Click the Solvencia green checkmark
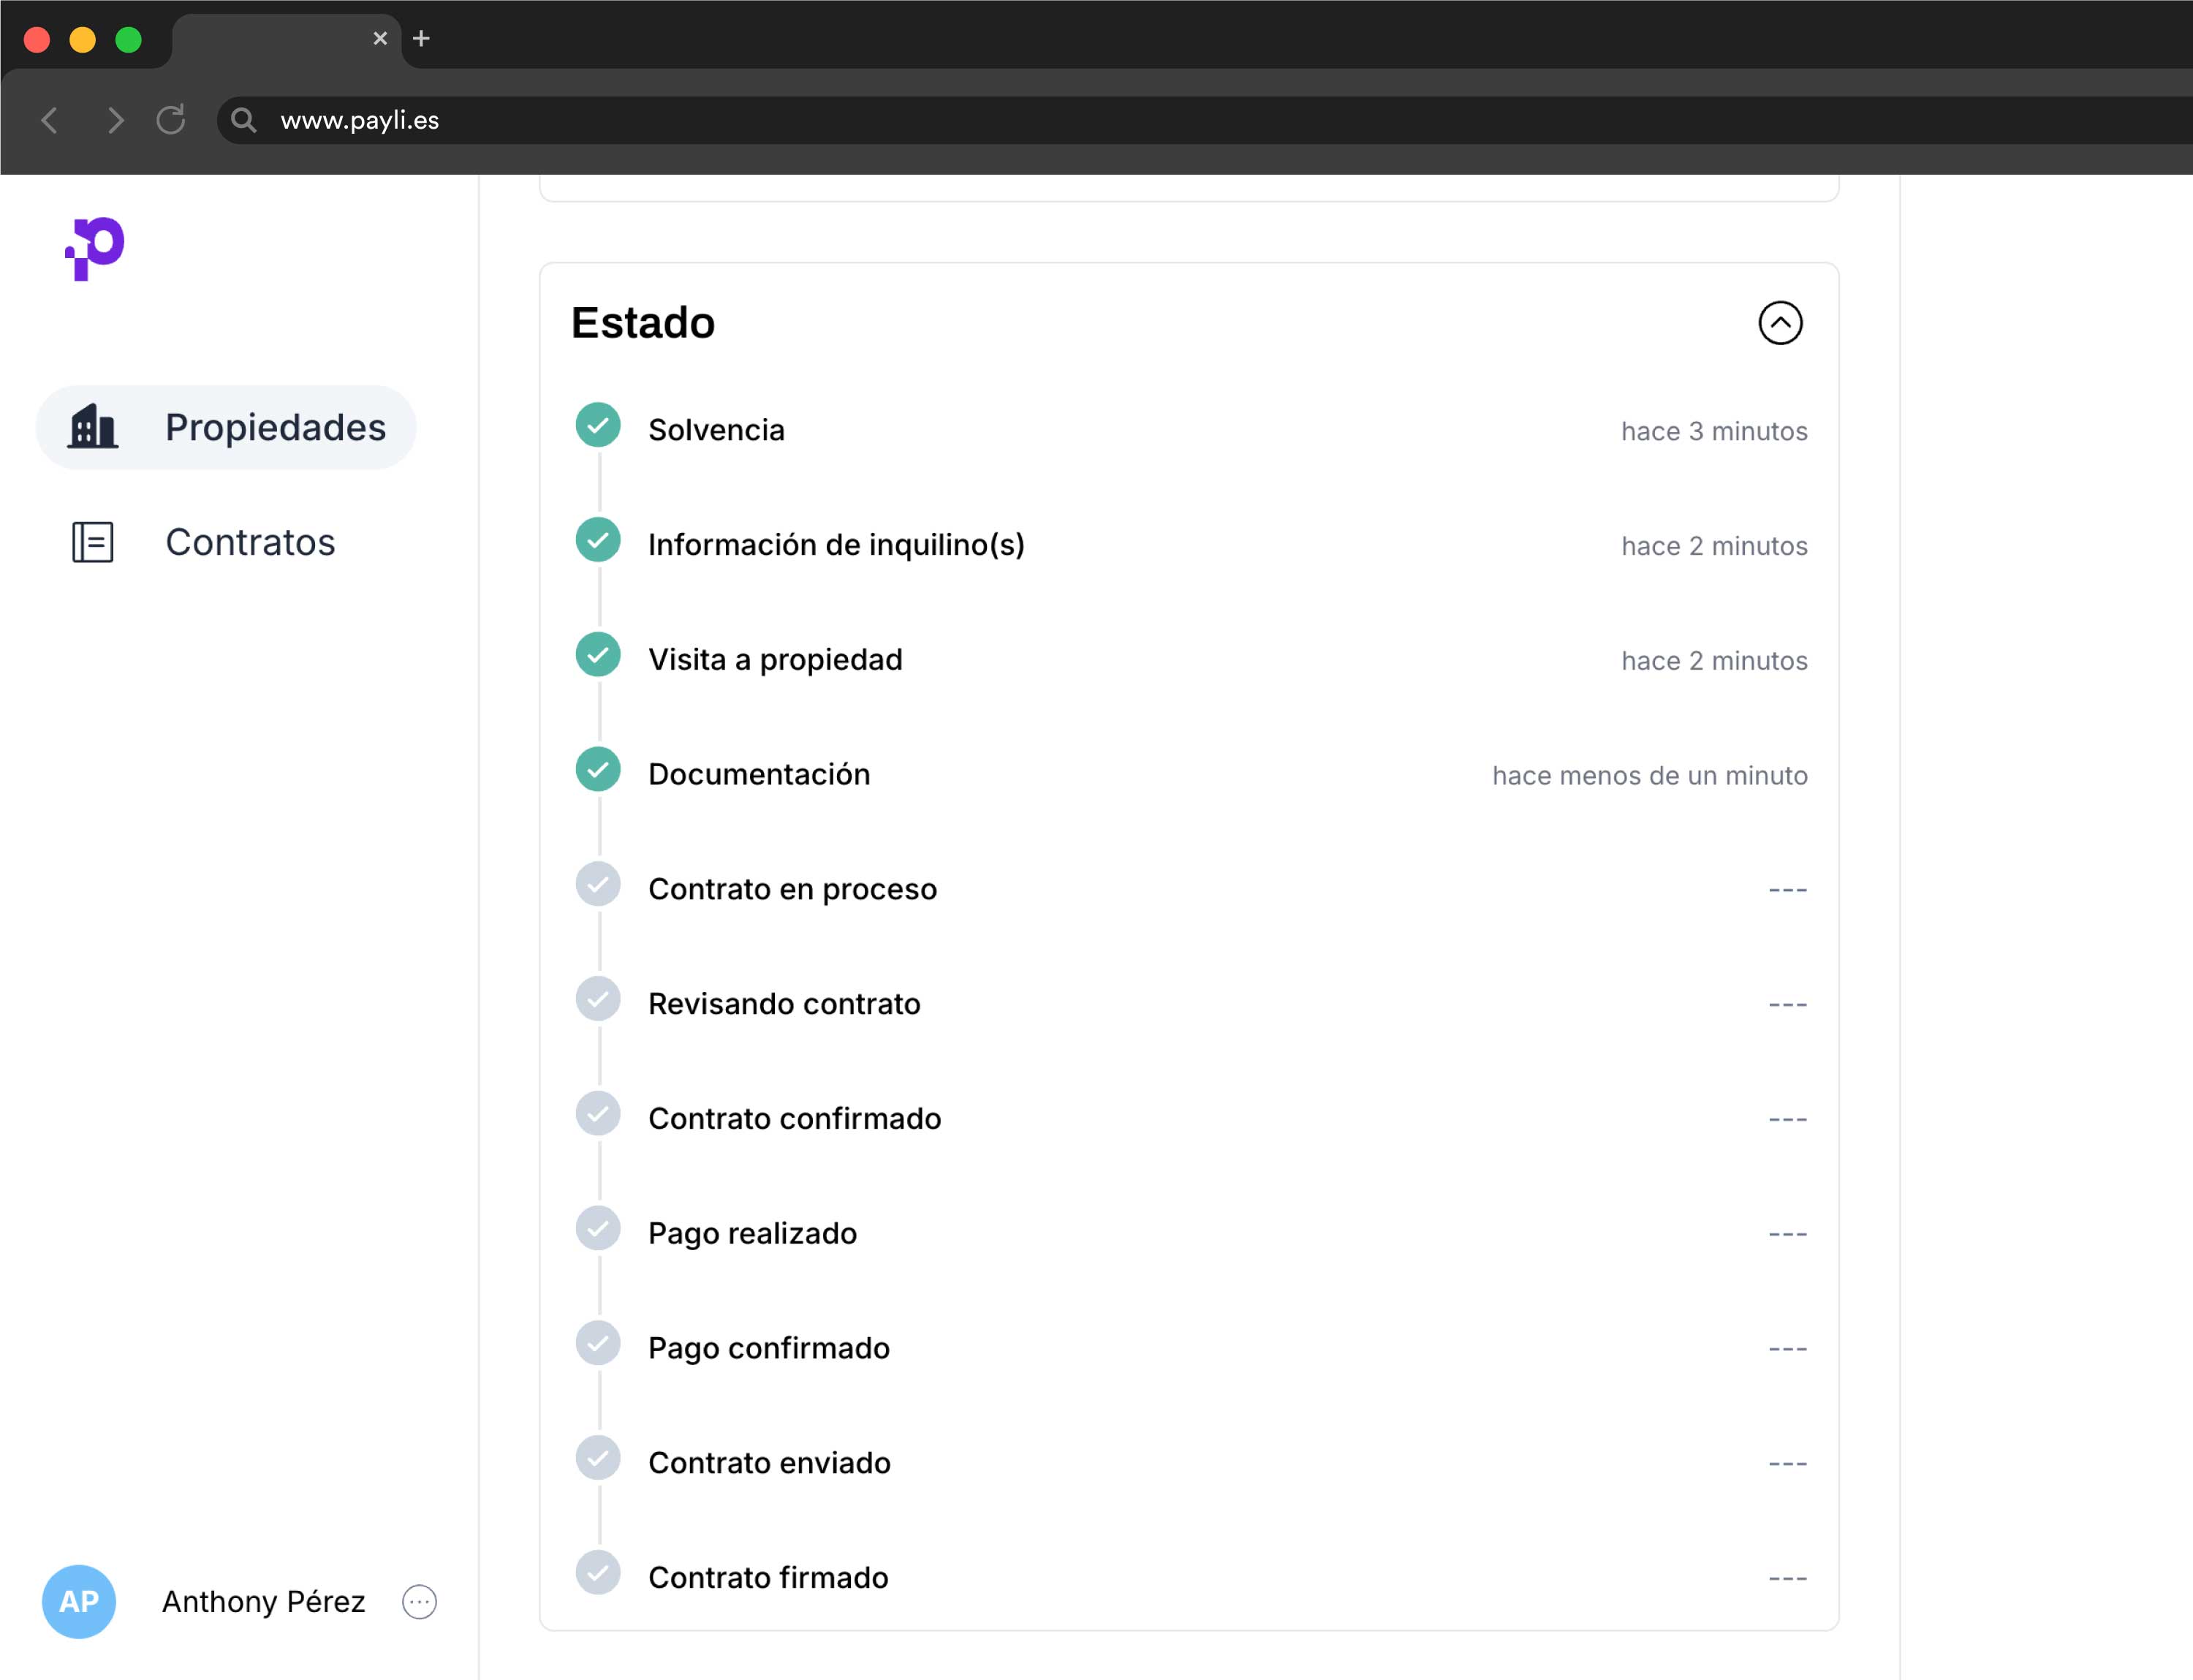 point(598,425)
